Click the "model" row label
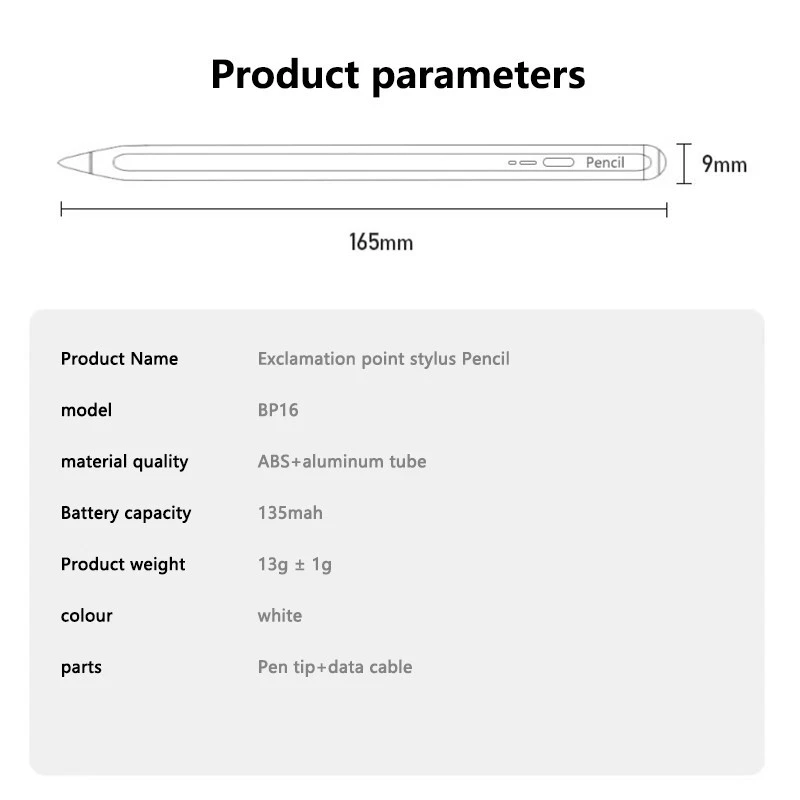Viewport: 800px width, 800px height. [86, 410]
